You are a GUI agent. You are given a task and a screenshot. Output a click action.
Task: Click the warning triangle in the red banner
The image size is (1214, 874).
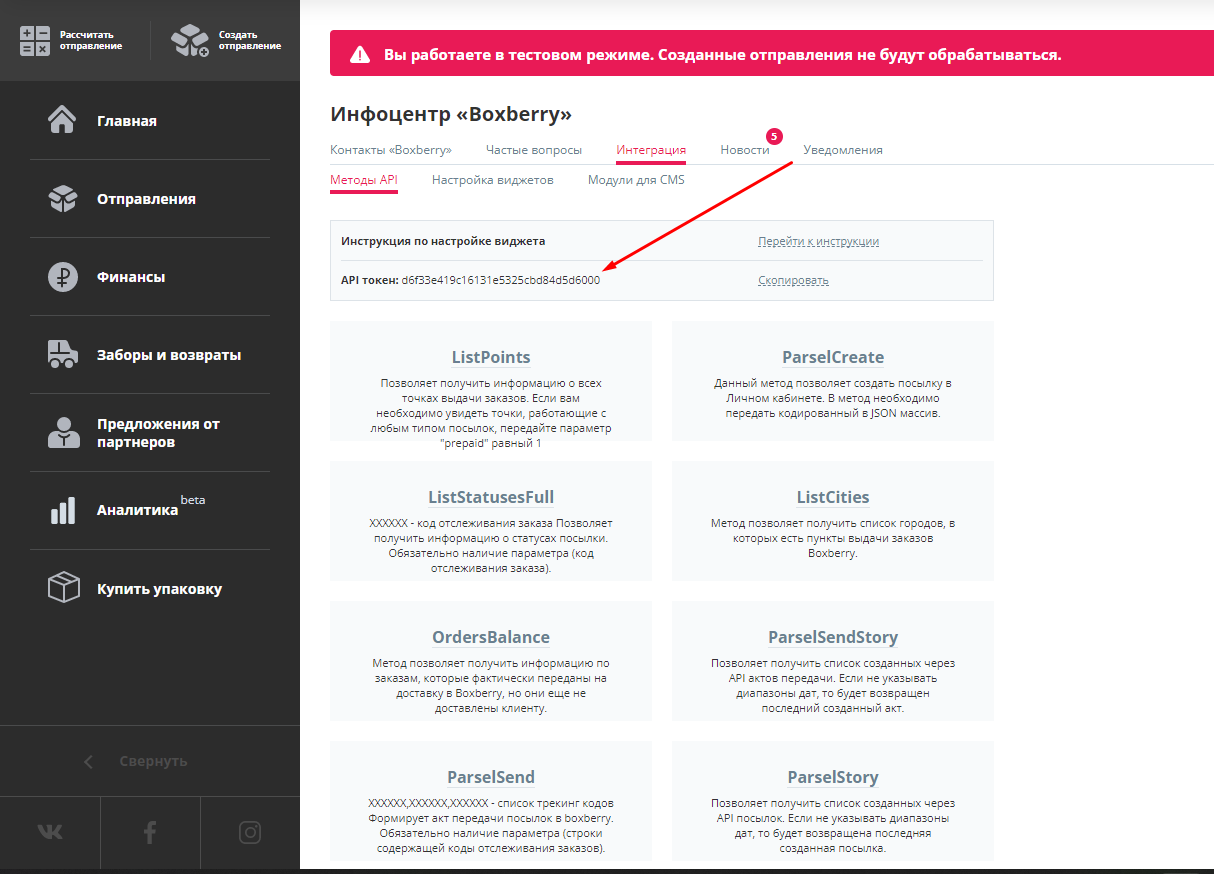click(359, 55)
